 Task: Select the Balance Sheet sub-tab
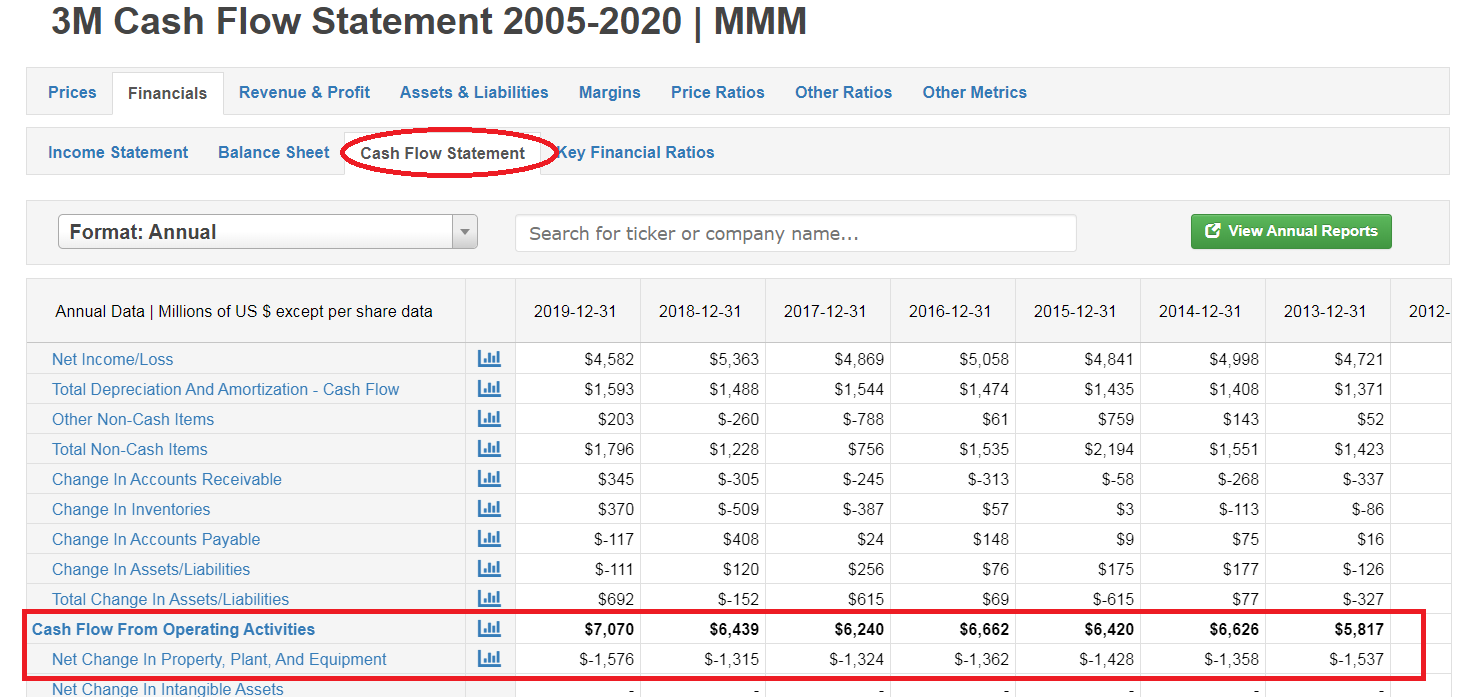coord(273,152)
